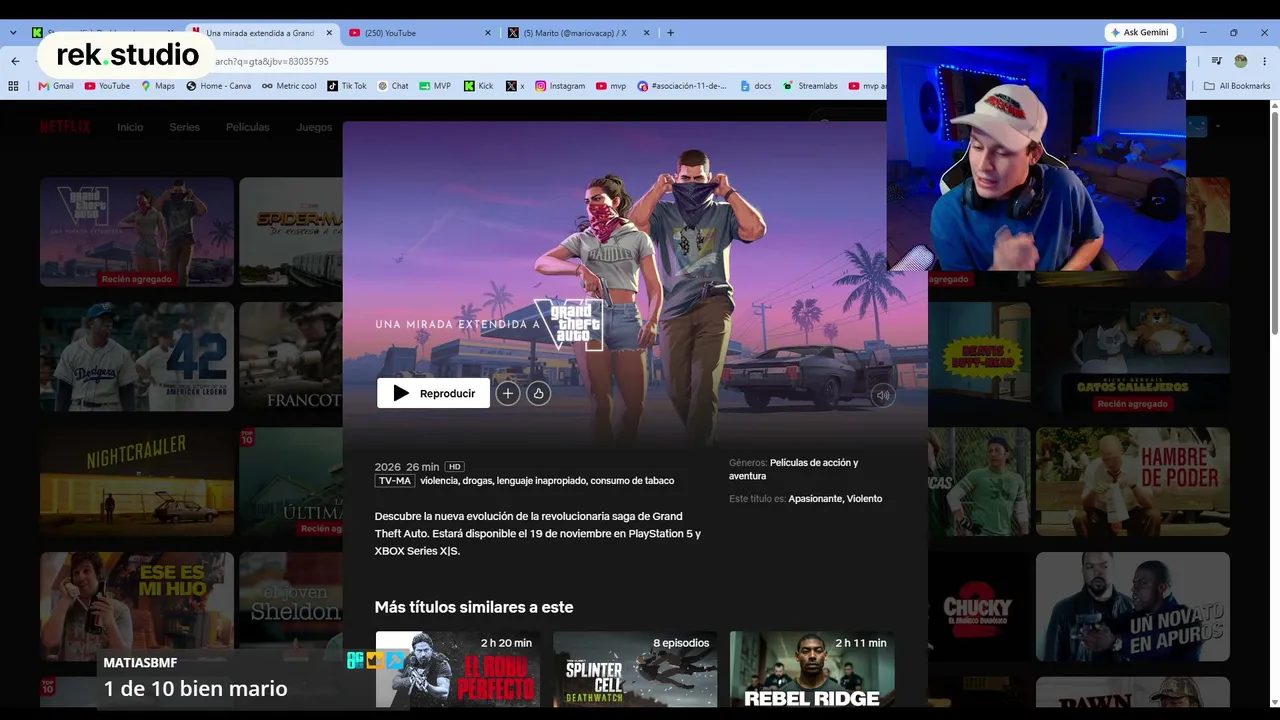The width and height of the screenshot is (1280, 720).
Task: Open Metric cool bookmark
Action: click(x=289, y=86)
